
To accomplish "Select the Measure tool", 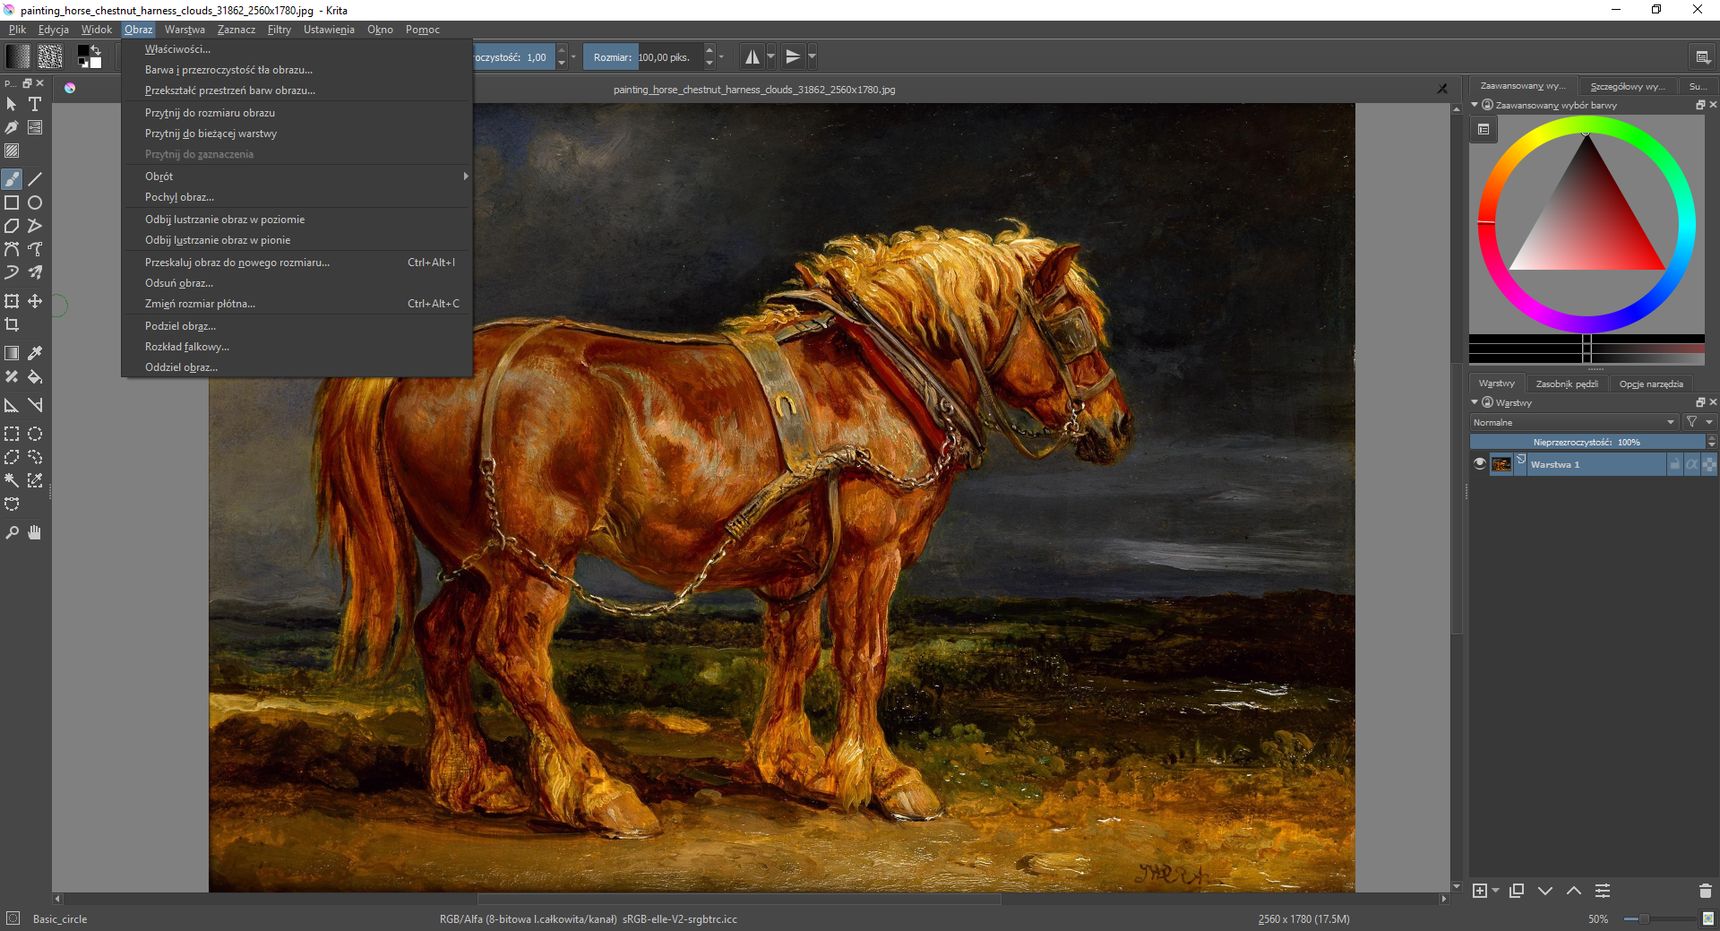I will [x=35, y=405].
